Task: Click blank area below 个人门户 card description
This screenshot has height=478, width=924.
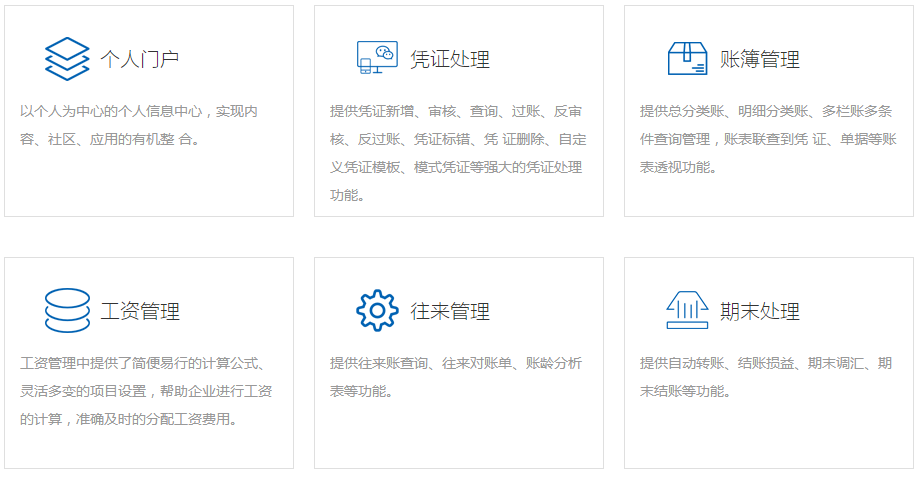Action: 148,185
